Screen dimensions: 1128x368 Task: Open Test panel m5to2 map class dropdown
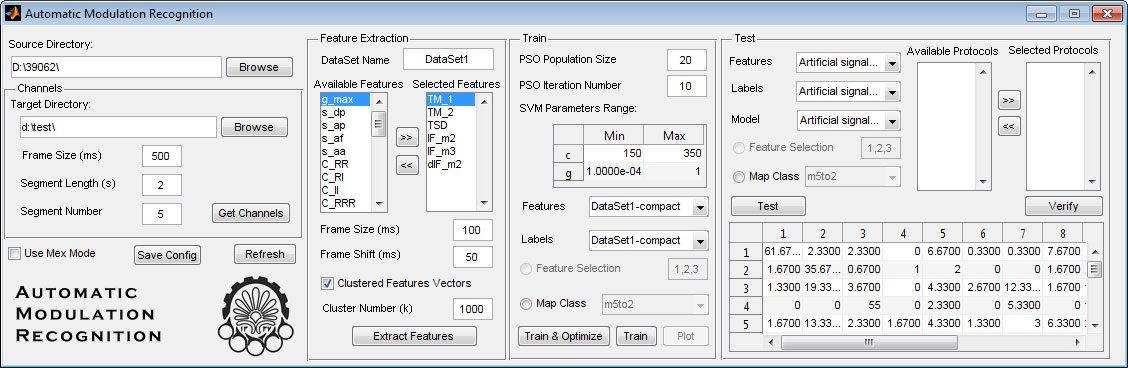(852, 177)
